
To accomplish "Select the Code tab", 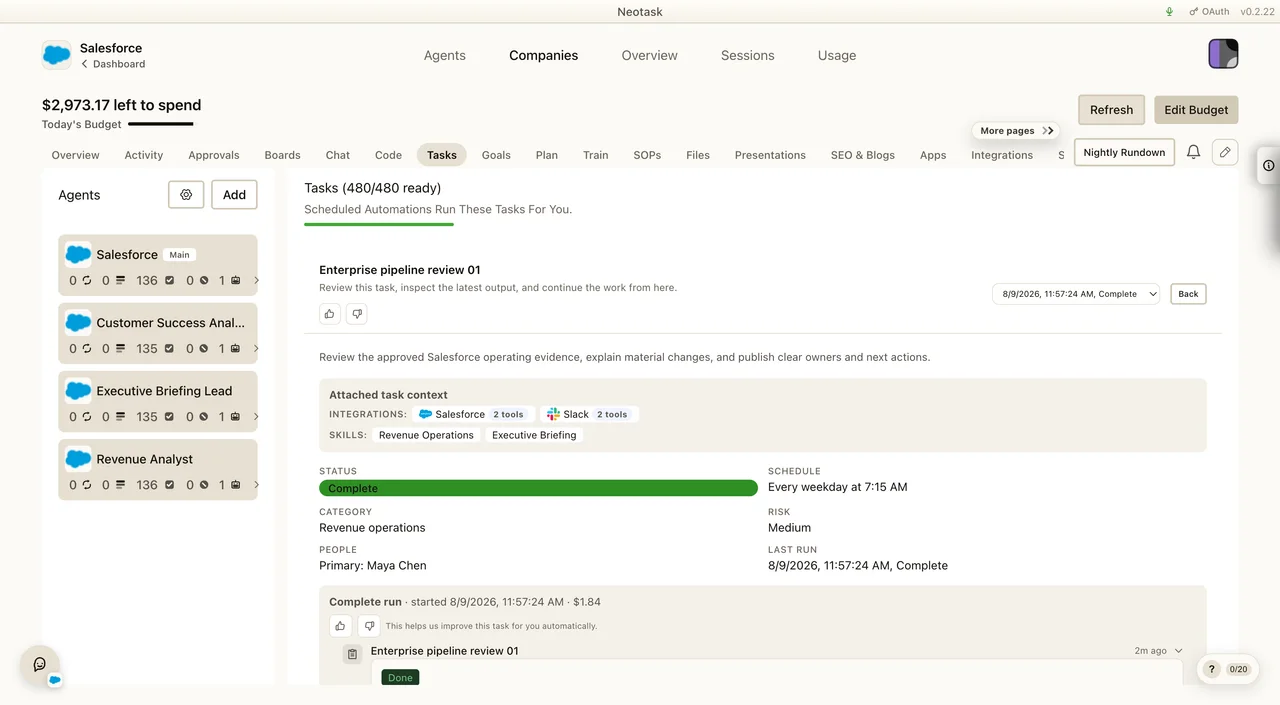I will [x=389, y=155].
